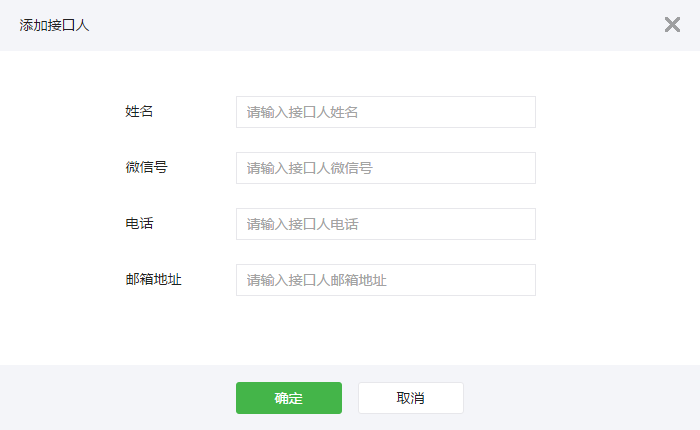Click the right end of the 电话 box
This screenshot has width=700, height=430.
pyautogui.click(x=527, y=224)
